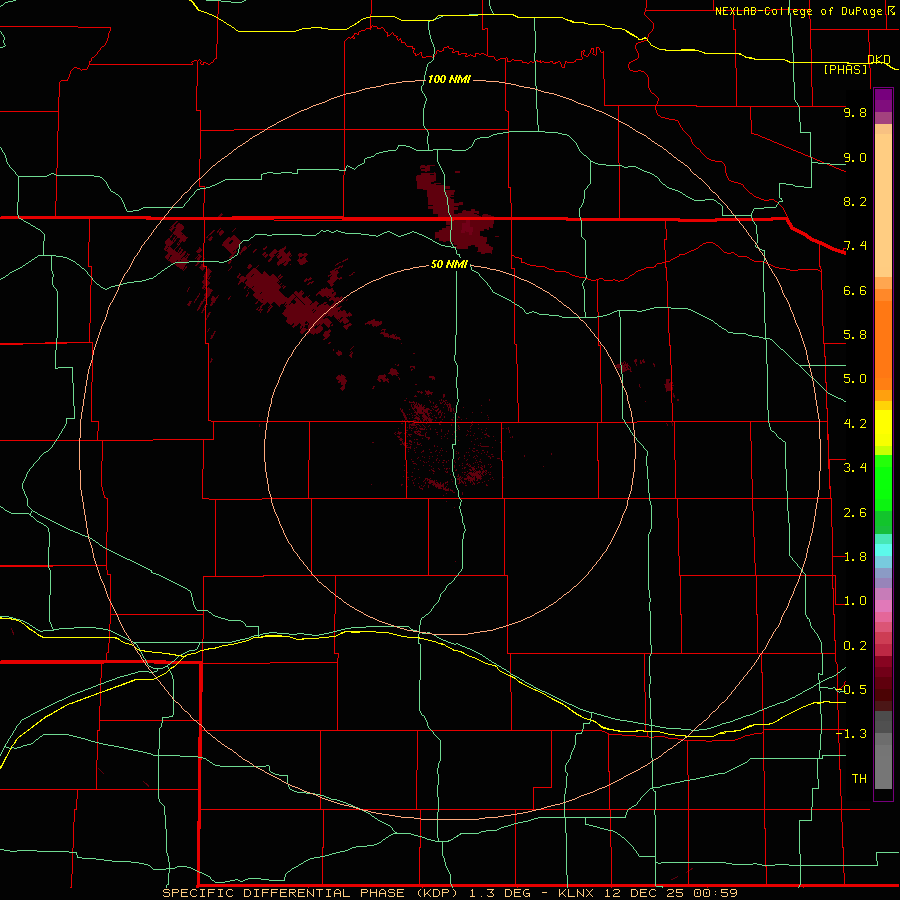The height and width of the screenshot is (900, 900).
Task: Click the 5.0 value on the color scale
Action: 855,379
